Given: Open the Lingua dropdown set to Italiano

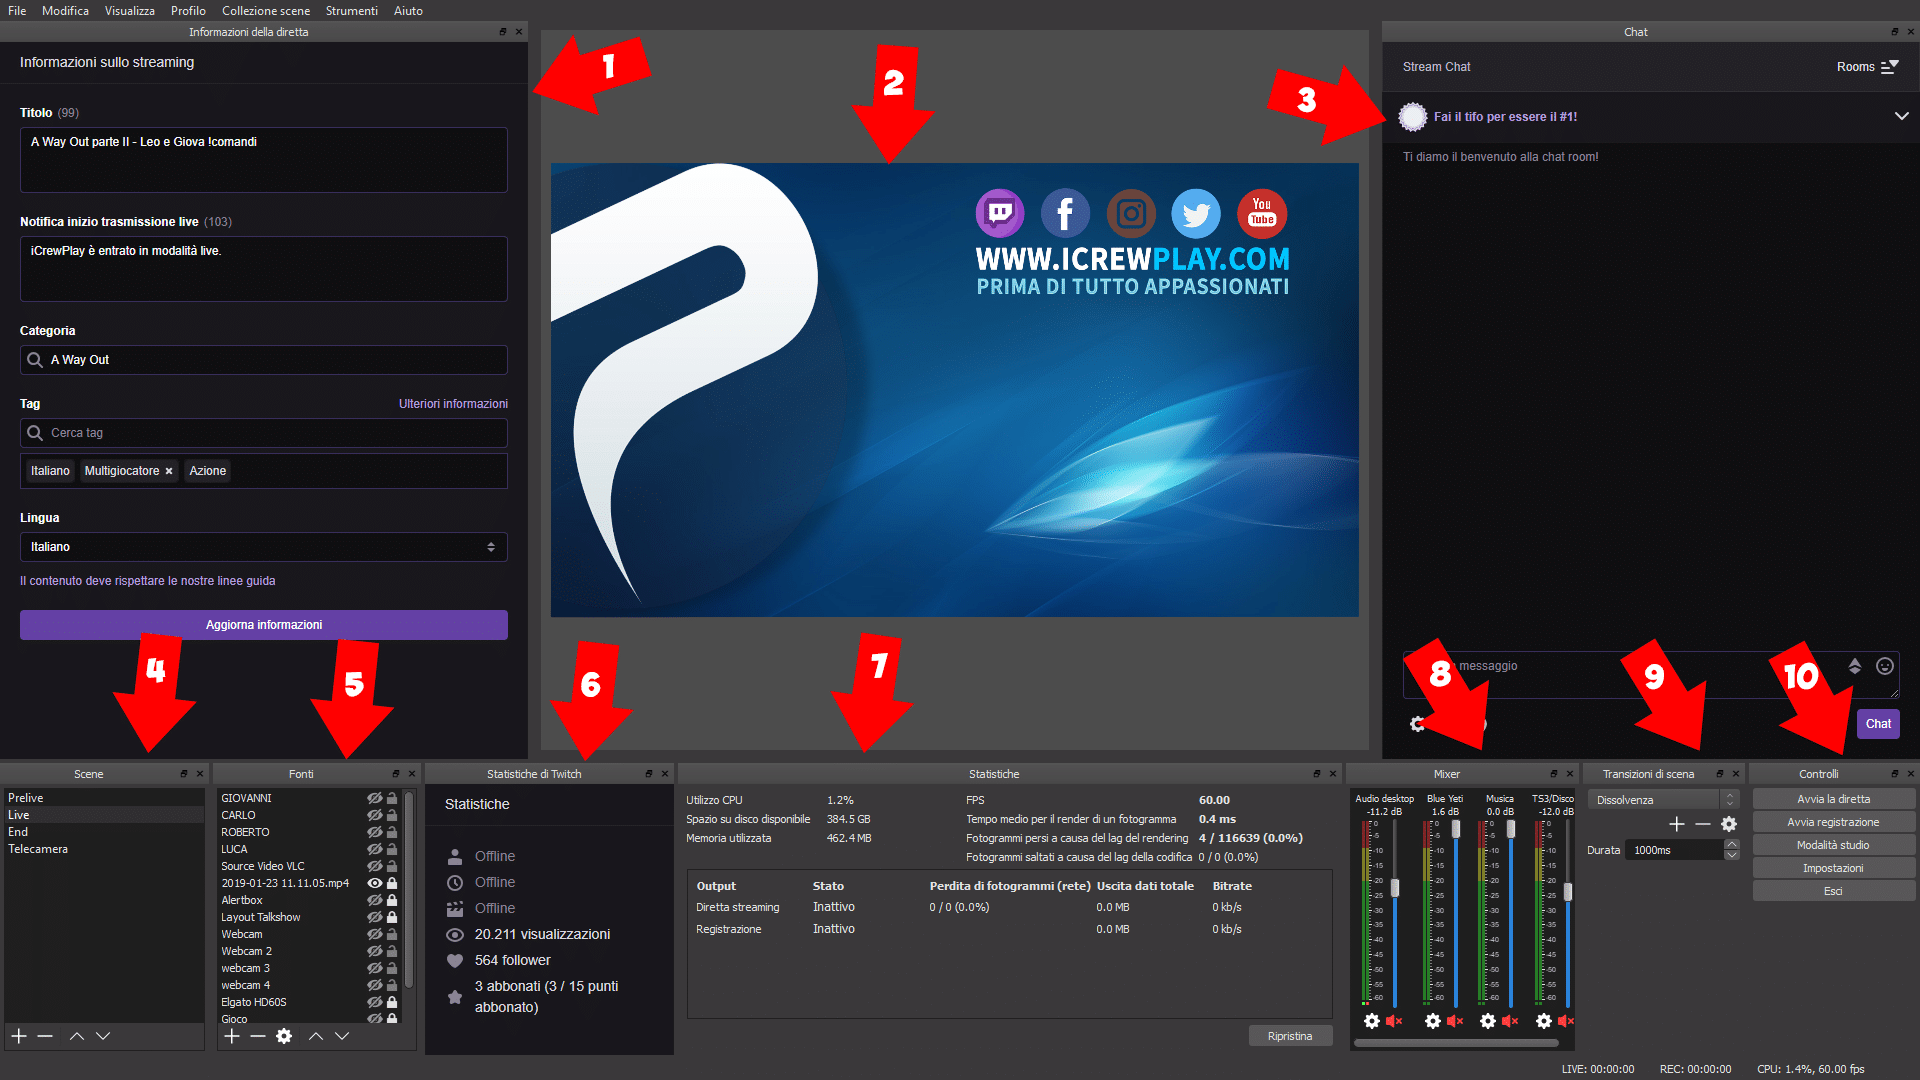Looking at the screenshot, I should click(x=264, y=547).
